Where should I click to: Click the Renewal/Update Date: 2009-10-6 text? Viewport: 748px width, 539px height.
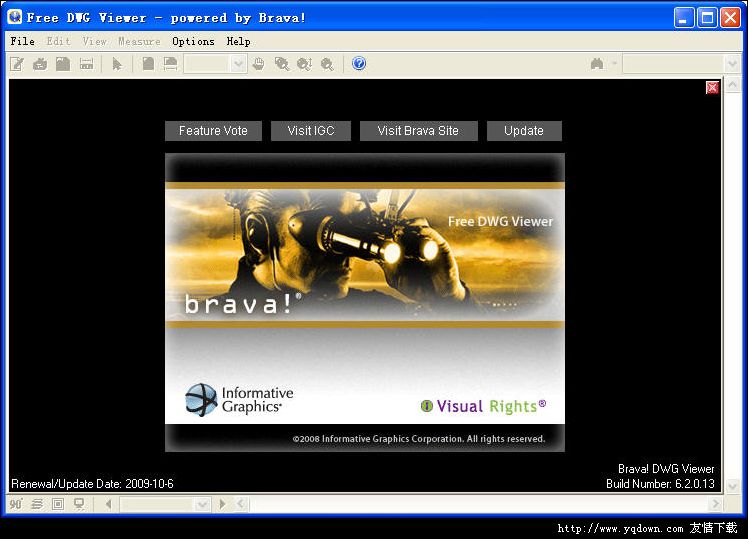(x=93, y=484)
